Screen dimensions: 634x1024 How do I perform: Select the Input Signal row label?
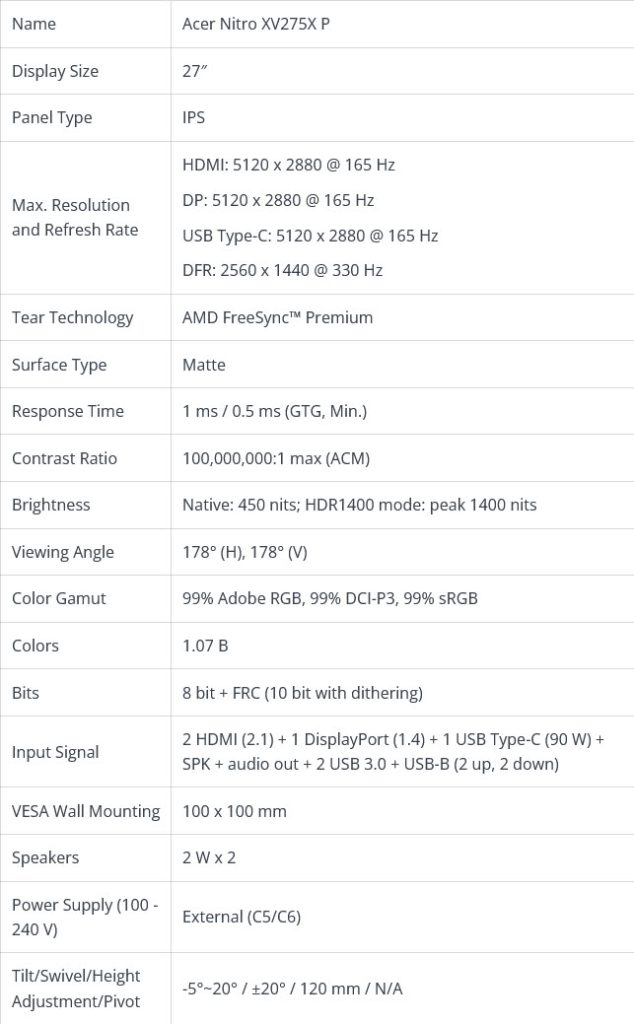[55, 752]
